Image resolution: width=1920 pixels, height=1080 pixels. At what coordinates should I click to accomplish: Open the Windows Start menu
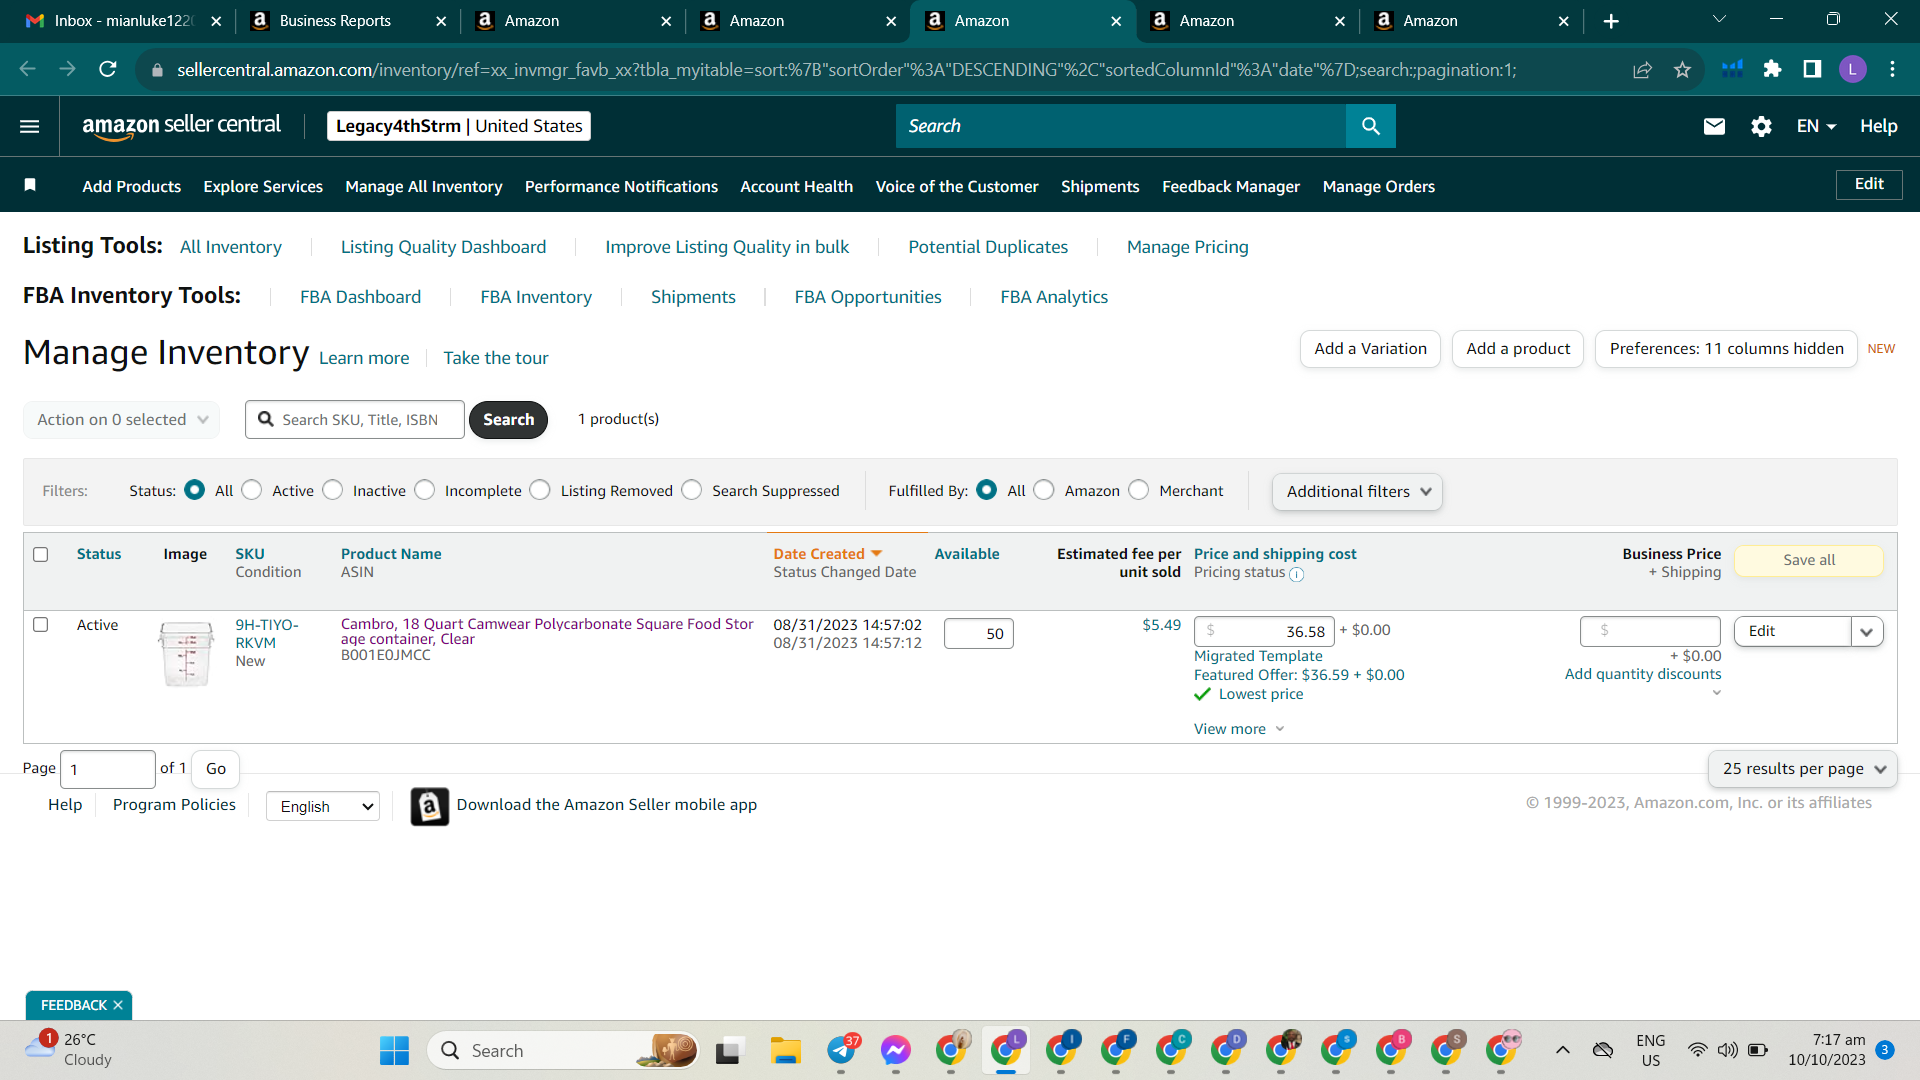(394, 1050)
